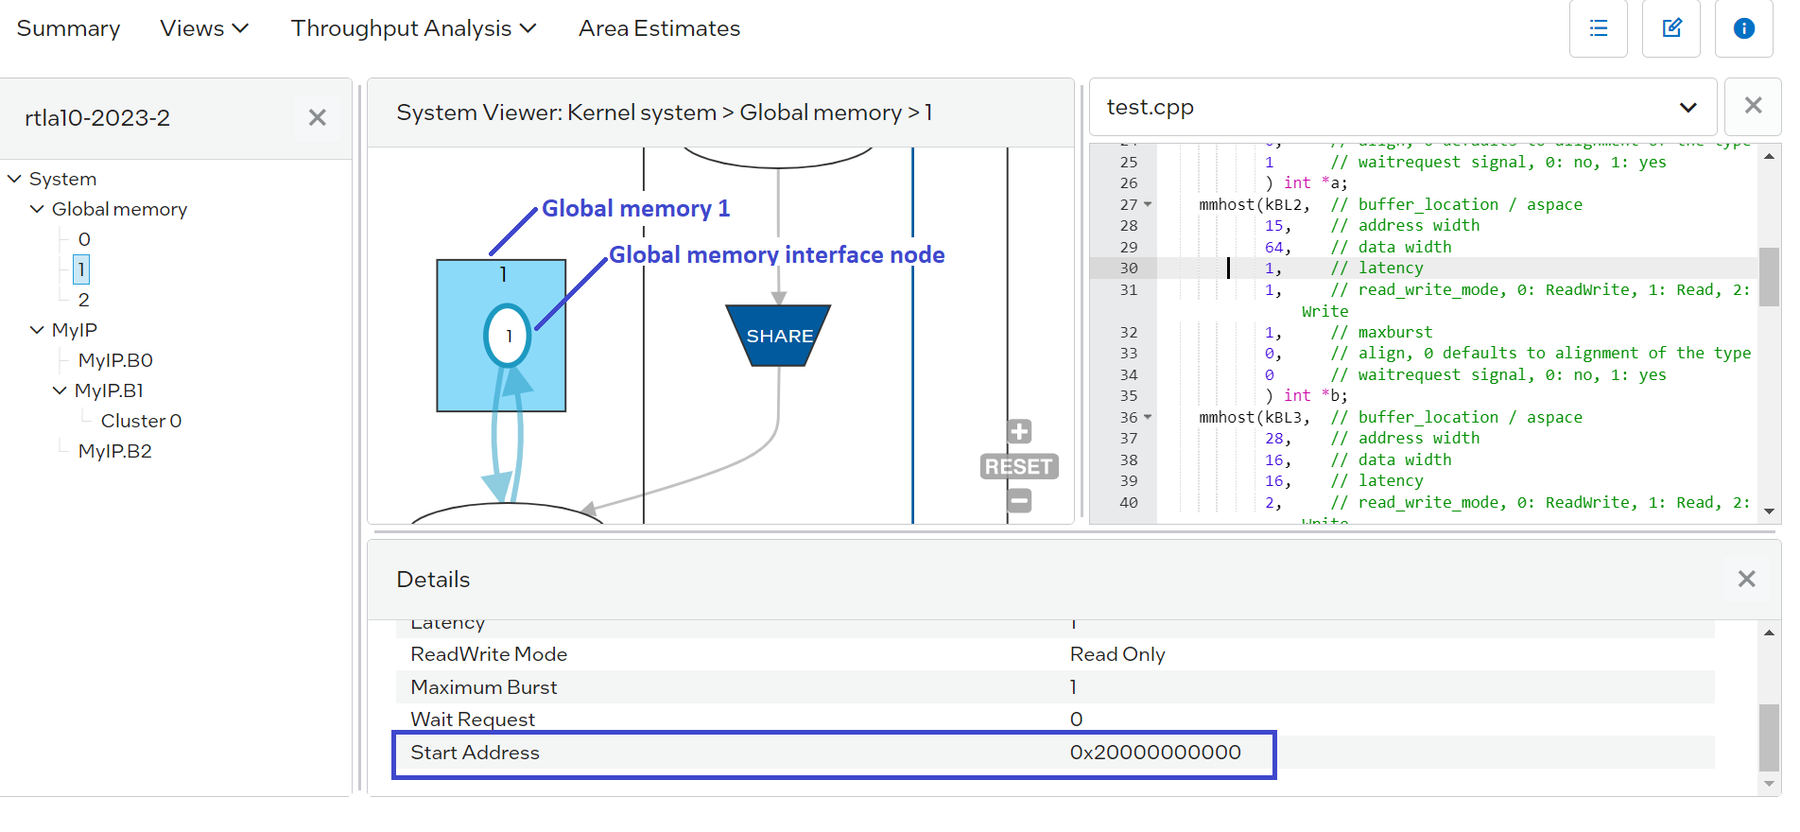Click the list view icon in top toolbar
This screenshot has height=832, width=1800.
[1597, 29]
